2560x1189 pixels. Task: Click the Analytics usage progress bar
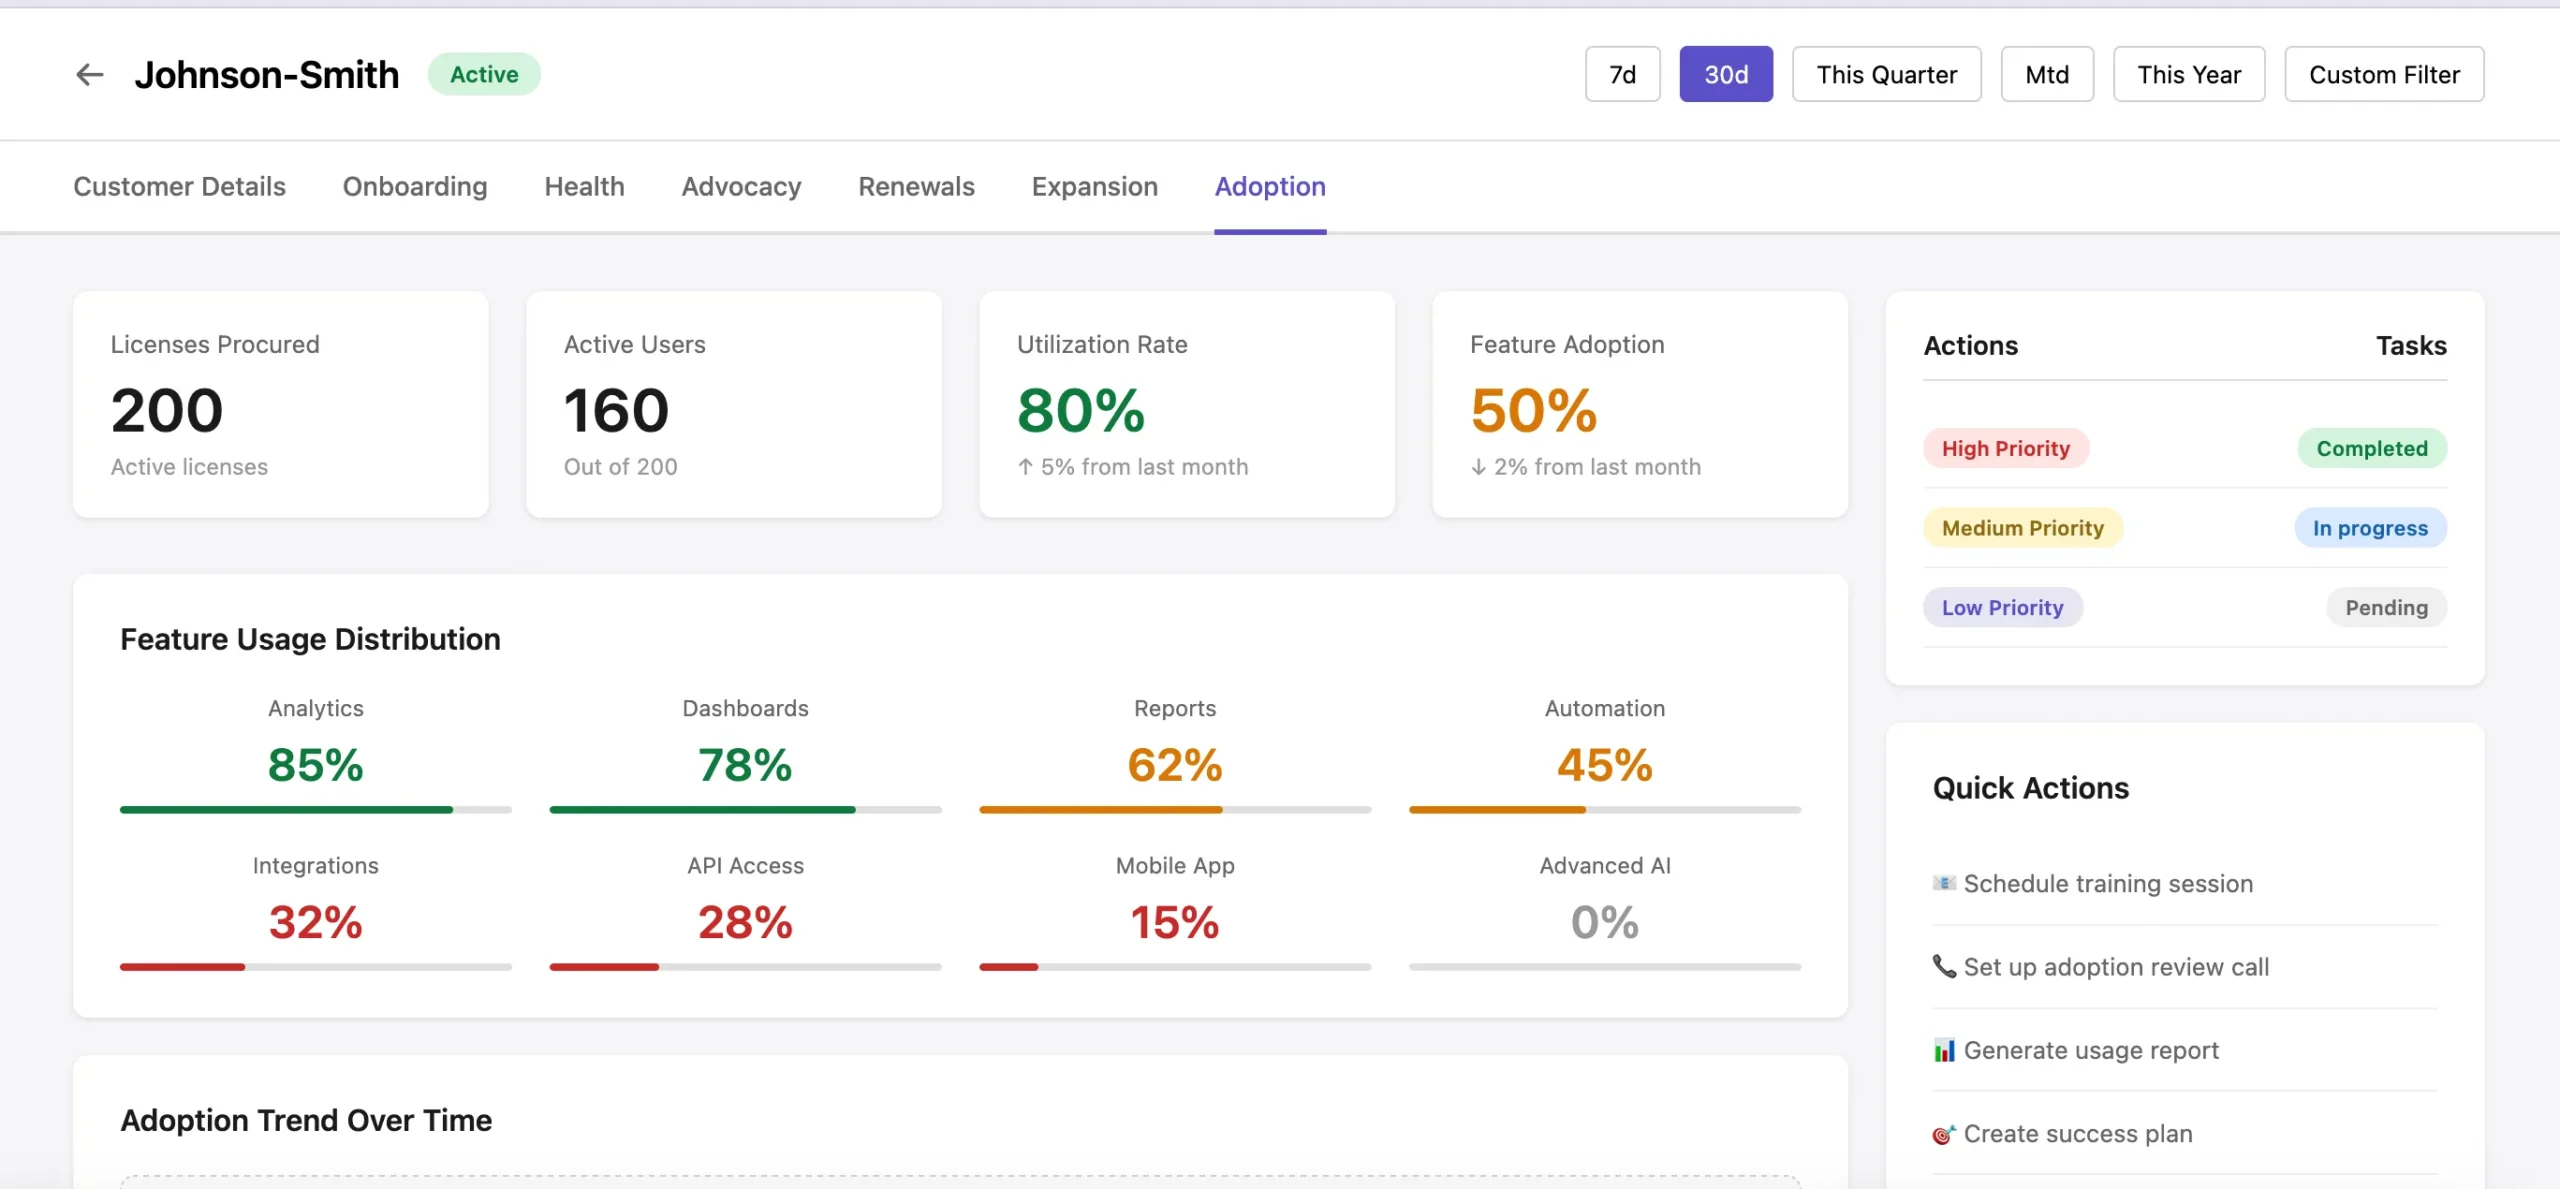pyautogui.click(x=315, y=809)
